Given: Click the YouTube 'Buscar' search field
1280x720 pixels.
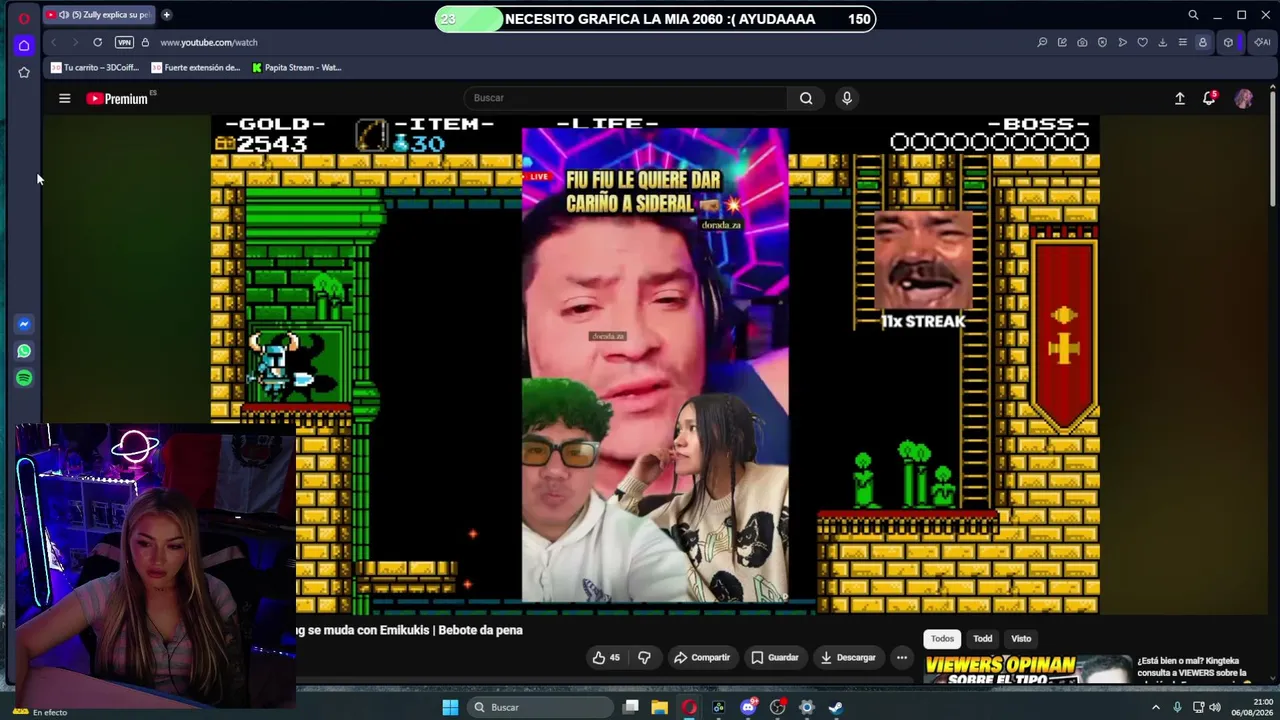Looking at the screenshot, I should 626,98.
